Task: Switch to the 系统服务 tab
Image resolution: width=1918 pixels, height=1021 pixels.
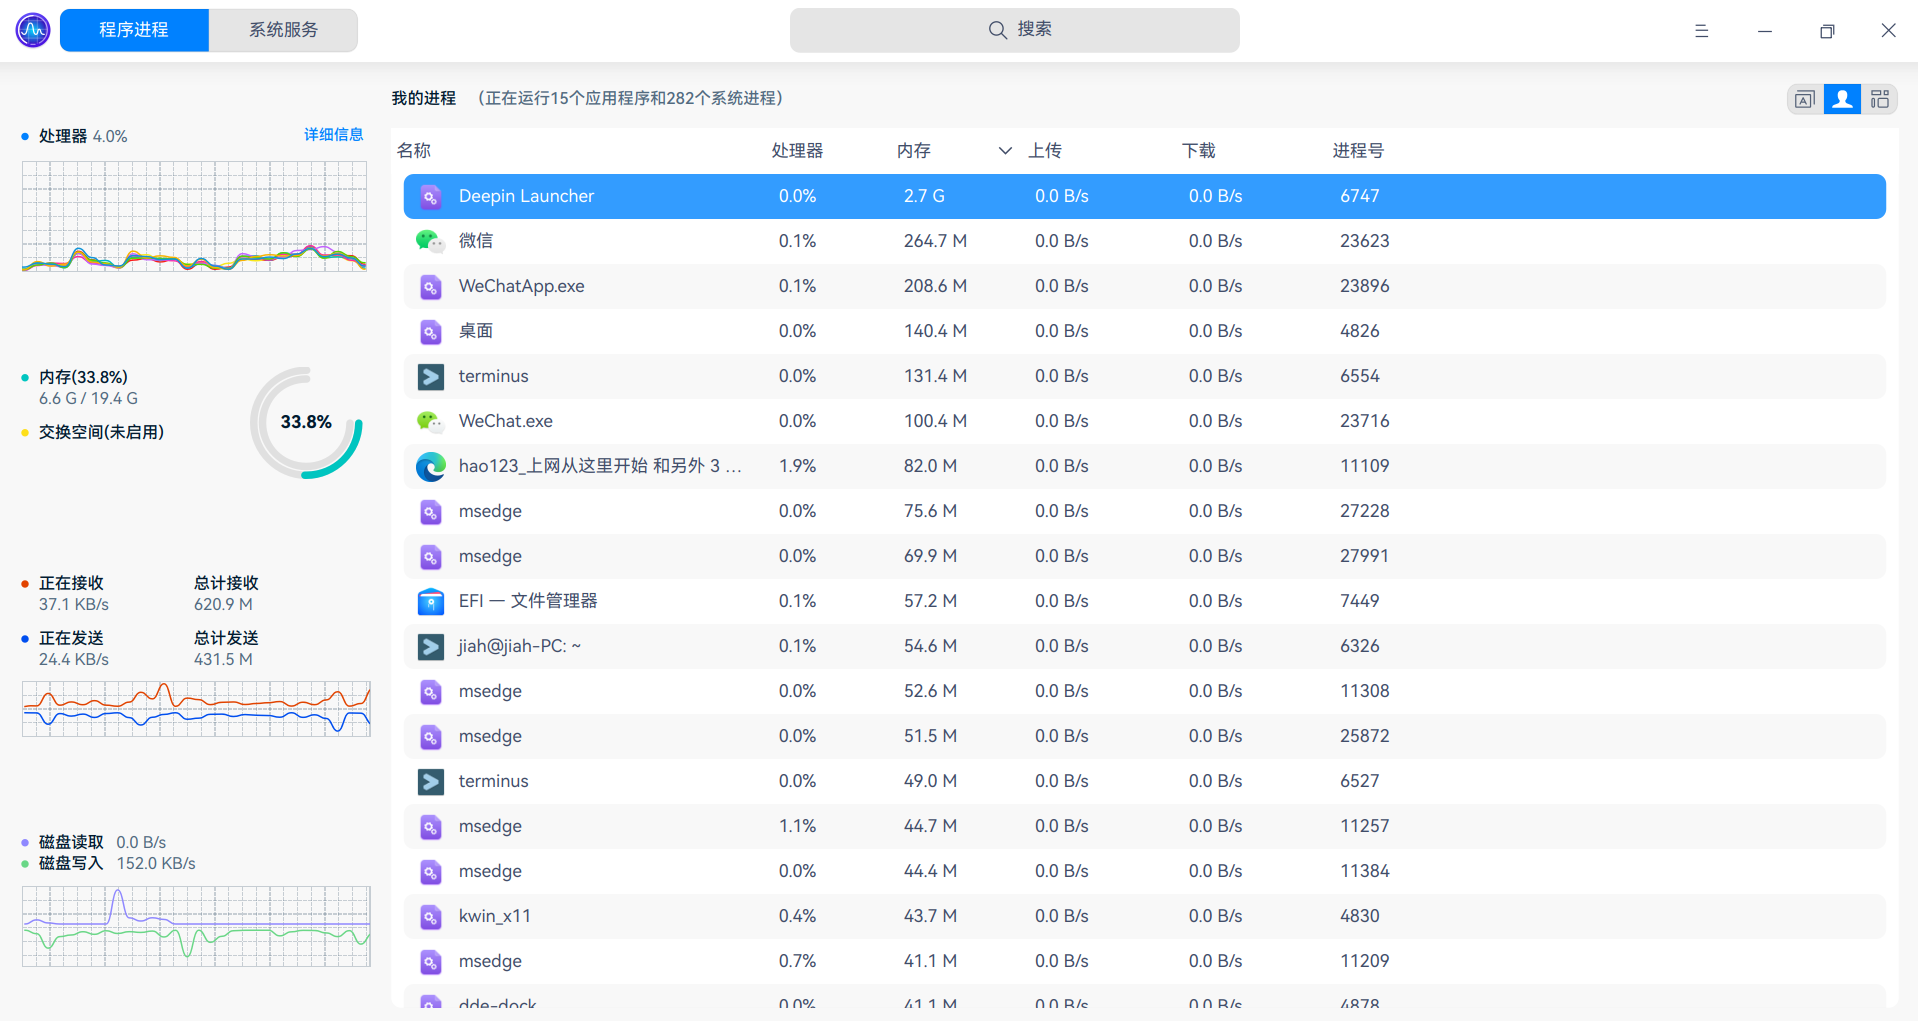Action: (283, 30)
